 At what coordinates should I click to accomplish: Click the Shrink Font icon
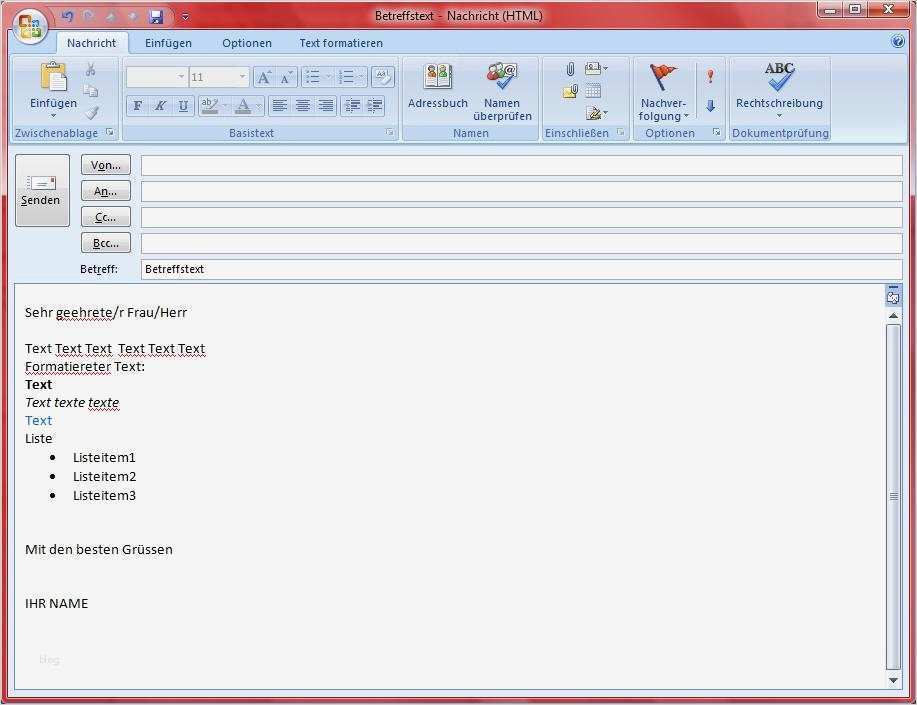(286, 77)
